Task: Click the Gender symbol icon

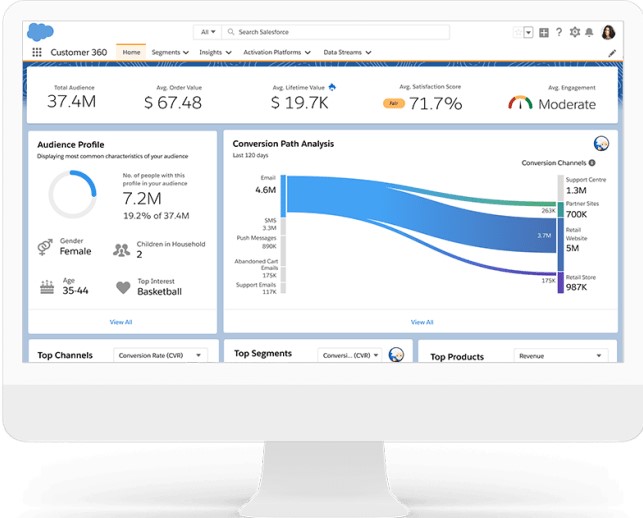Action: pyautogui.click(x=45, y=247)
